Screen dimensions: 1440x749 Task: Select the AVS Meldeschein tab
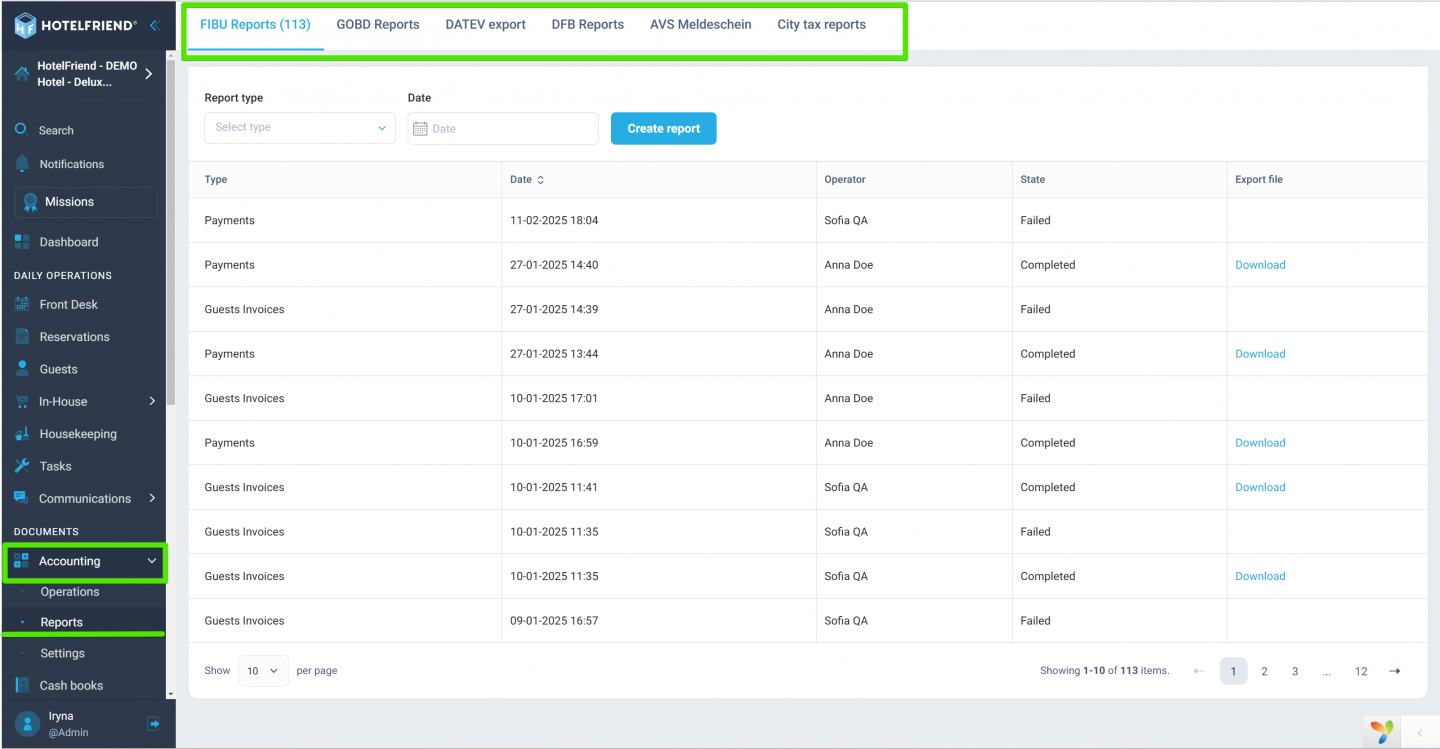(x=701, y=25)
